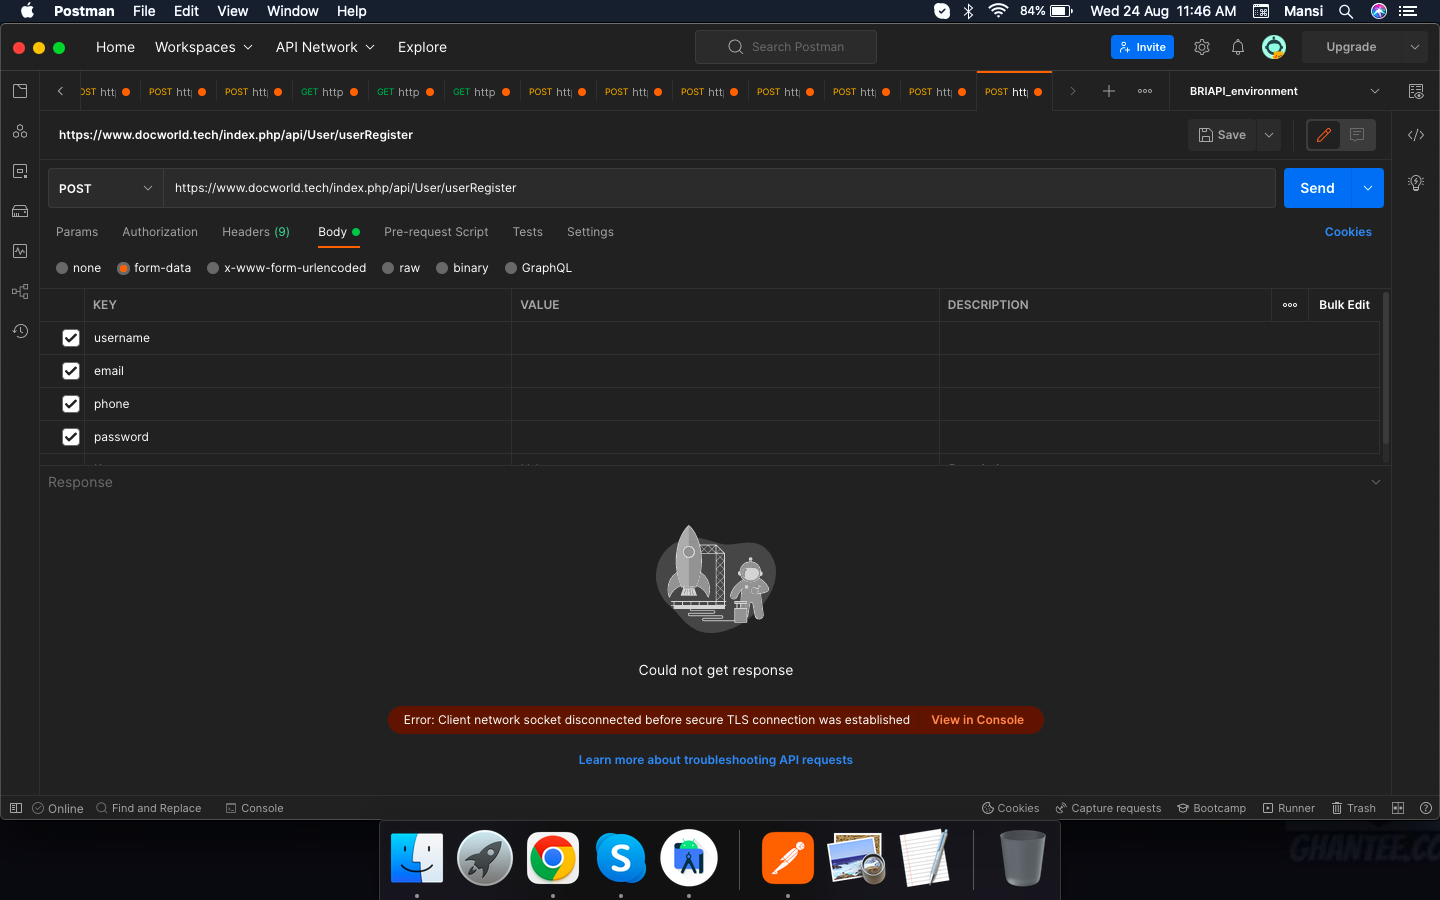
Task: Click the Bulk Edit button
Action: [1344, 305]
